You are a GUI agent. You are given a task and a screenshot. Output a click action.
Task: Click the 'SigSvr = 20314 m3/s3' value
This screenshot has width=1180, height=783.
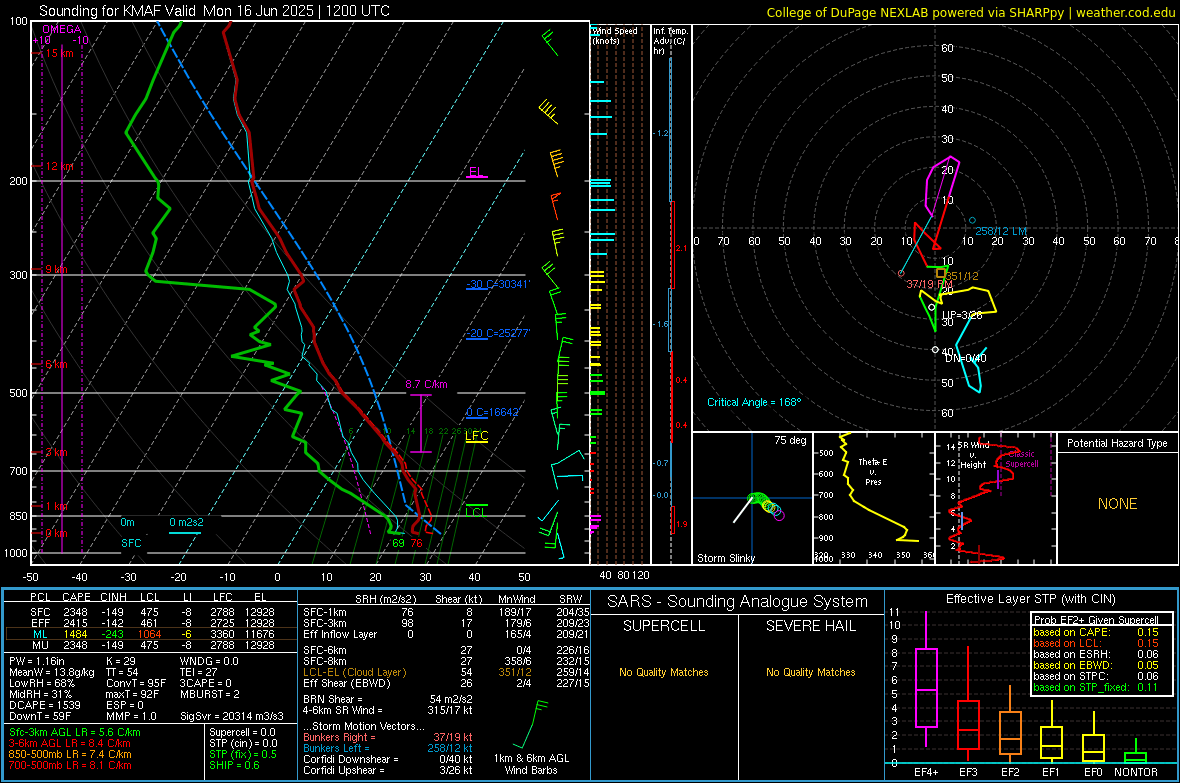tap(232, 716)
